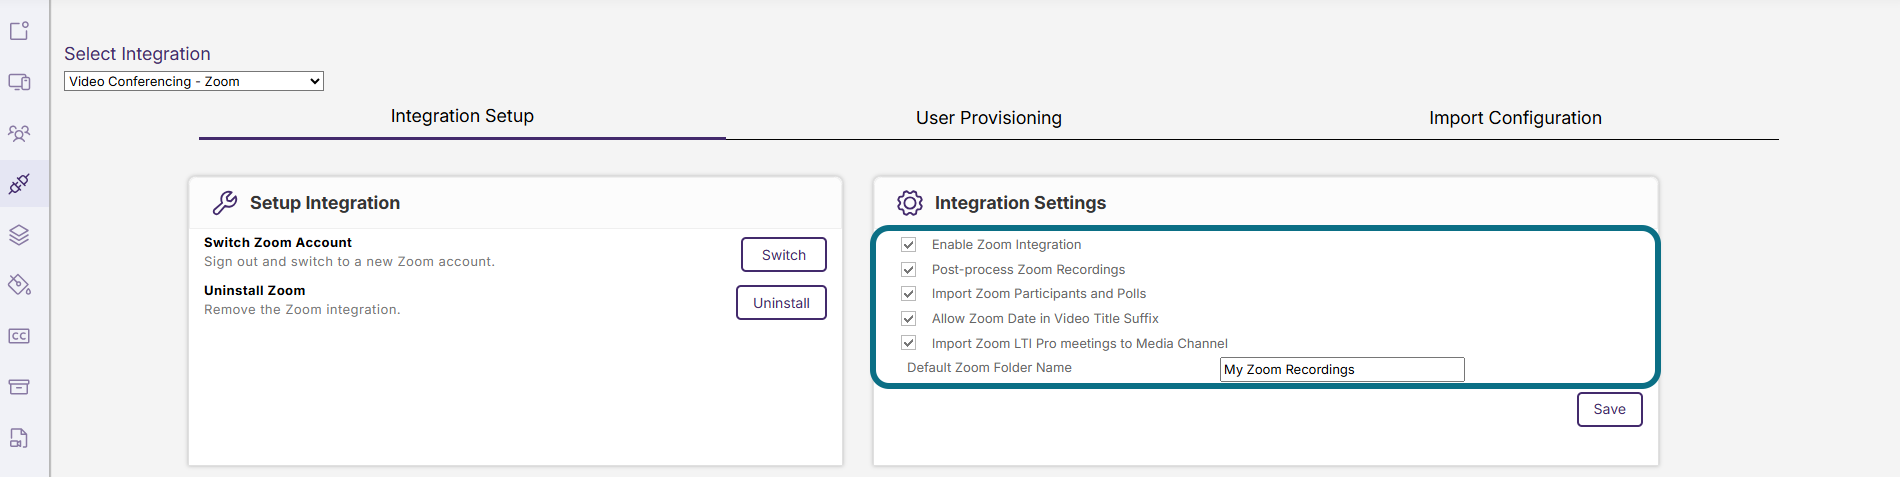Click the Switch button for Zoom account
The image size is (1900, 477).
pos(784,255)
